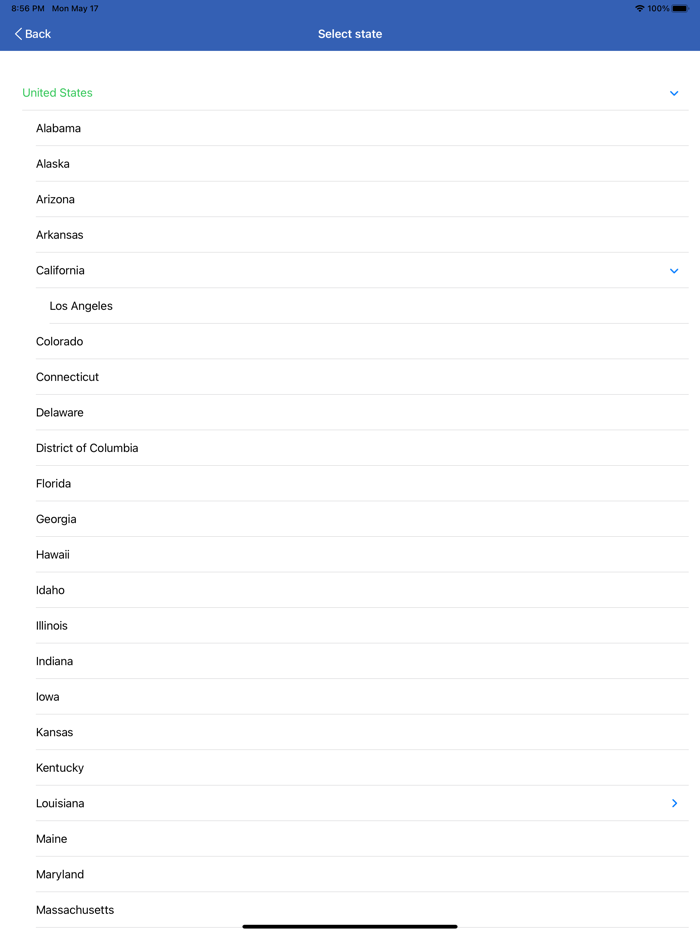This screenshot has width=700, height=934.
Task: Select Hawaii from the state list
Action: [52, 554]
